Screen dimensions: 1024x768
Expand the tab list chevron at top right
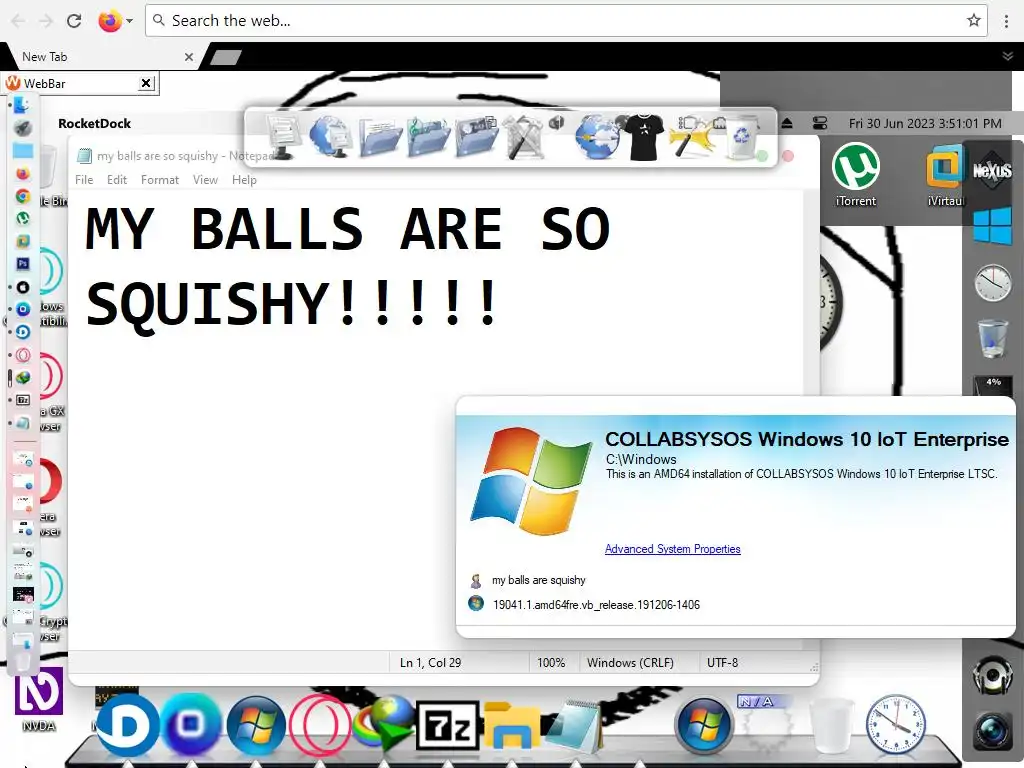[1008, 57]
